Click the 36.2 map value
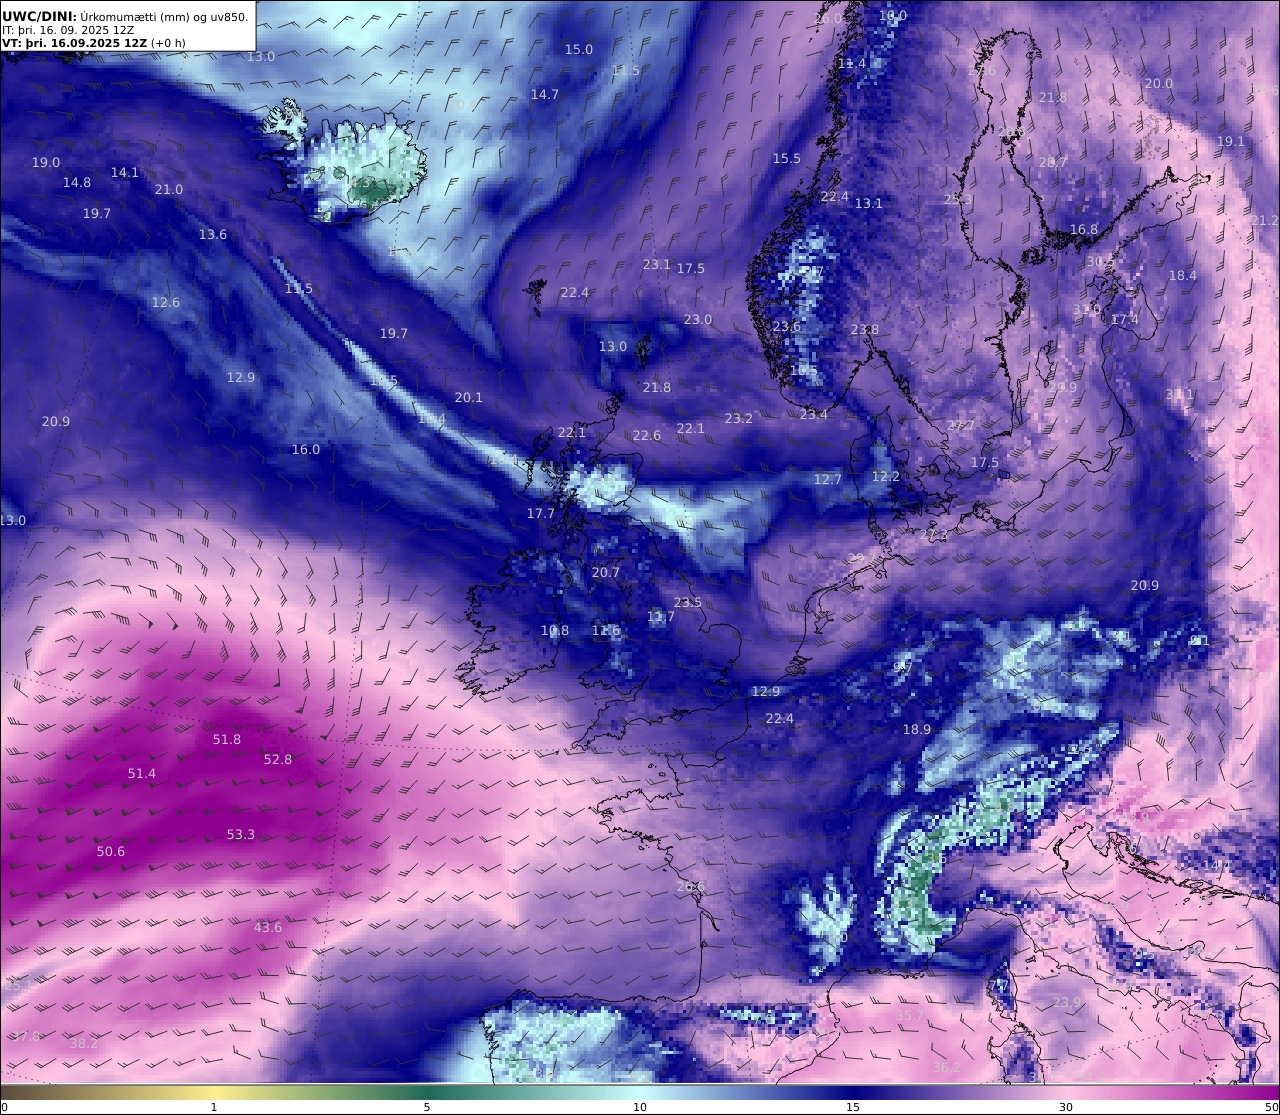1280x1115 pixels. pos(947,1067)
